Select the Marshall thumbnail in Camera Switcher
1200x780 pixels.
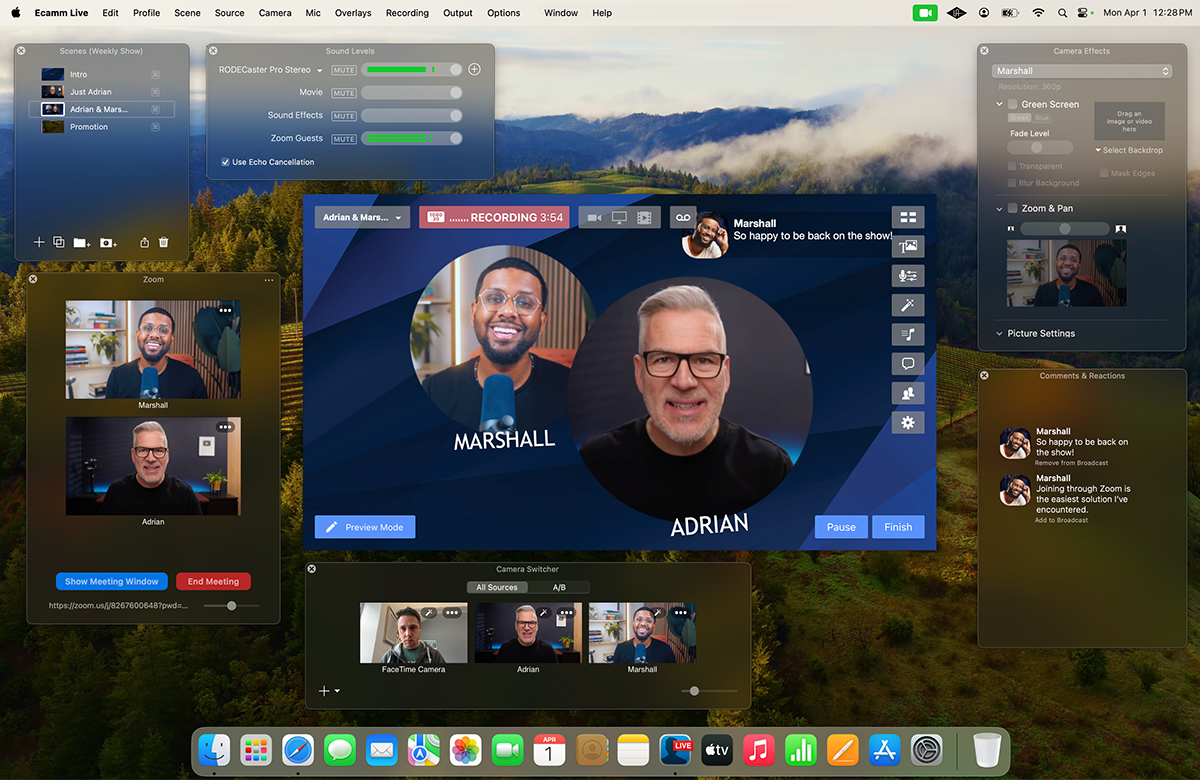coord(641,632)
